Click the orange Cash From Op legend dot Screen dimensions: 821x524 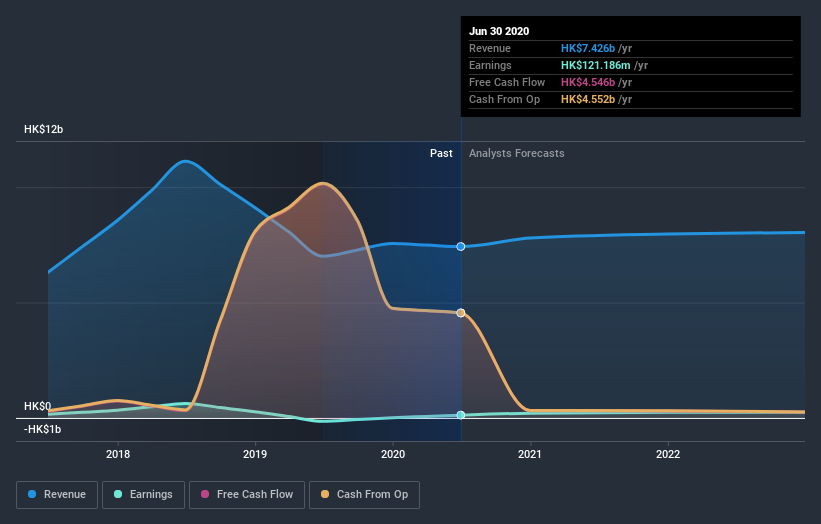325,494
